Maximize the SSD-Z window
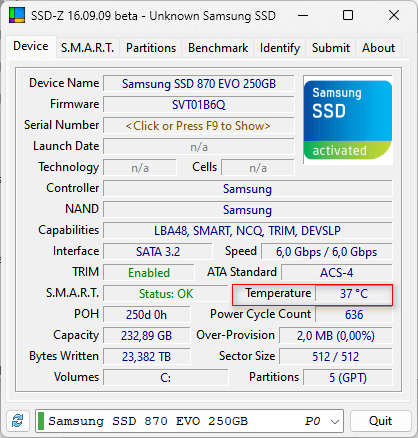 click(348, 15)
